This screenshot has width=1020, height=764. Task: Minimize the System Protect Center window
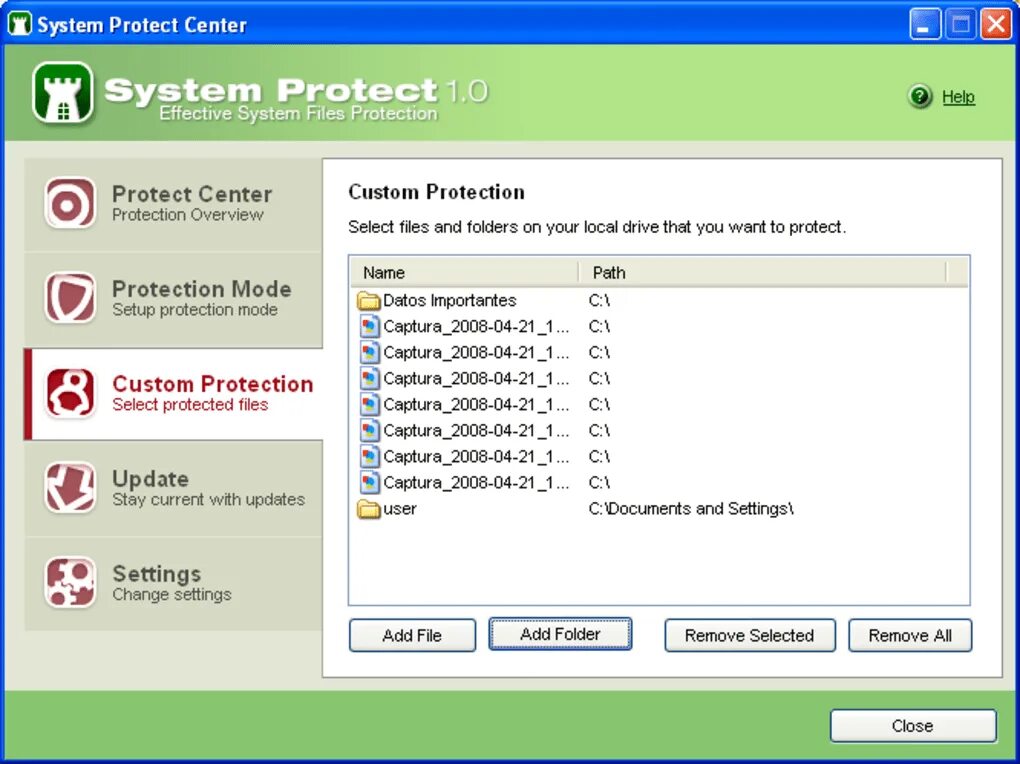pos(924,25)
